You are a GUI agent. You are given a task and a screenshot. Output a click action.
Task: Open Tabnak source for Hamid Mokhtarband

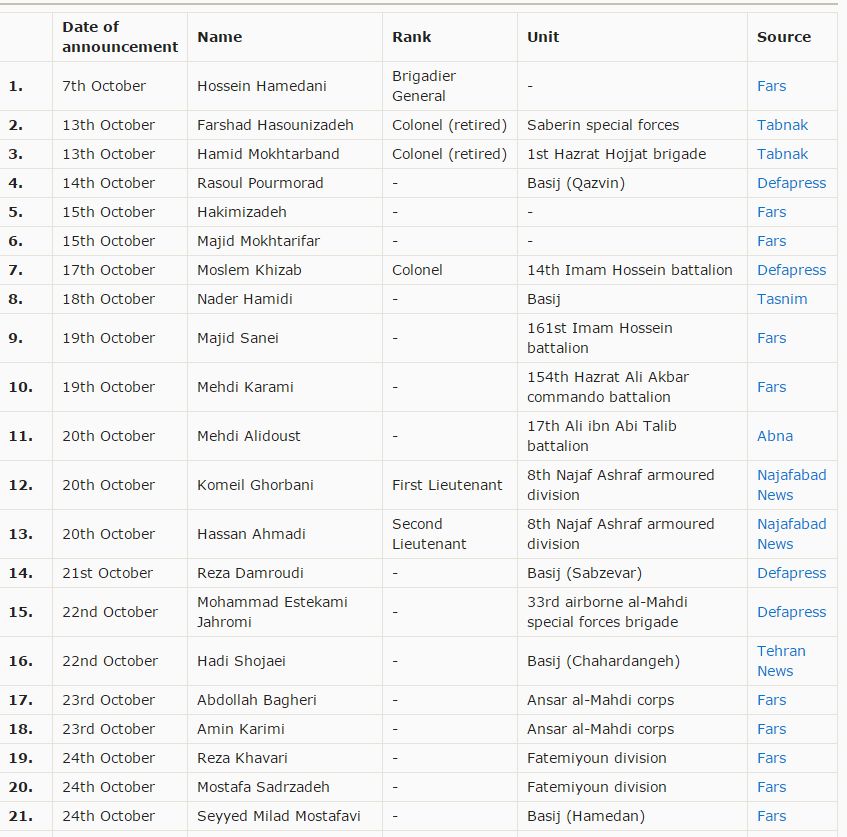[x=782, y=154]
